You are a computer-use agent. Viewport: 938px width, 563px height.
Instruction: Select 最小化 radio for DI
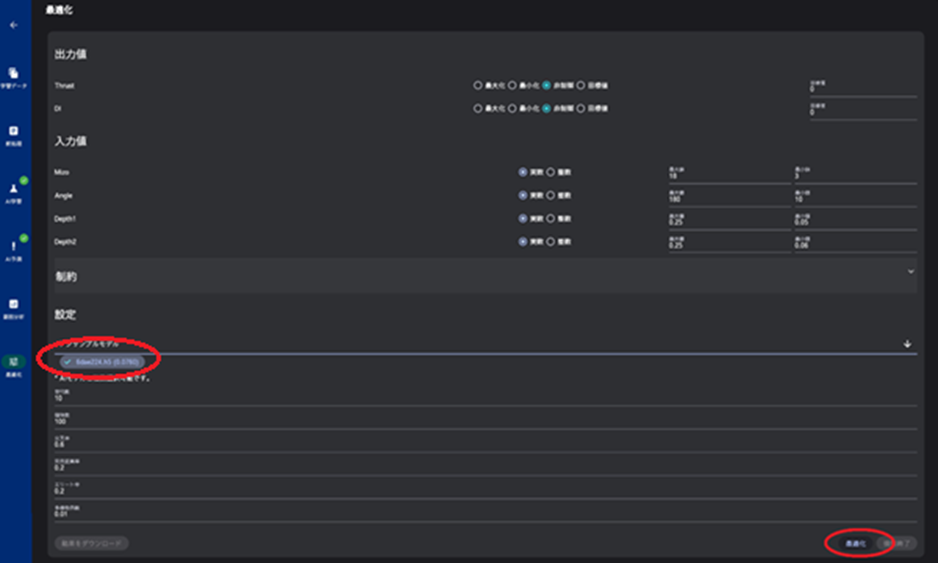(512, 107)
